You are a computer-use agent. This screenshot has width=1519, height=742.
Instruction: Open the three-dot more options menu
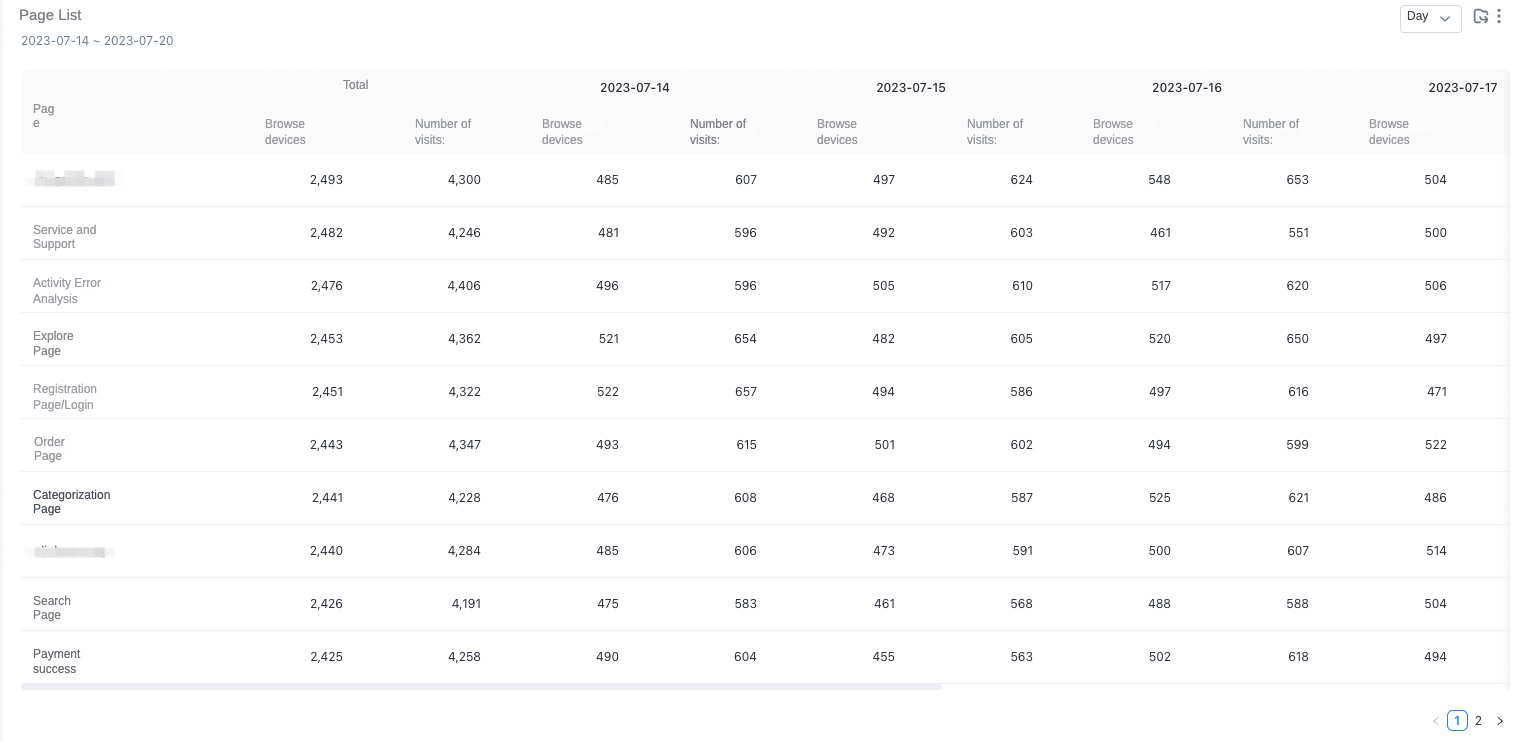(1499, 17)
